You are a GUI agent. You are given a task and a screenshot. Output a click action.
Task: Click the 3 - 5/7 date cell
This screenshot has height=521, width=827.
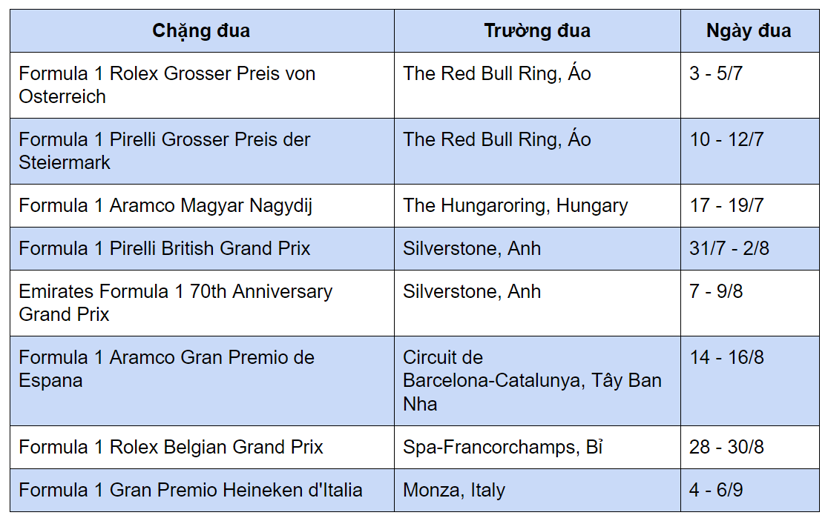point(716,74)
